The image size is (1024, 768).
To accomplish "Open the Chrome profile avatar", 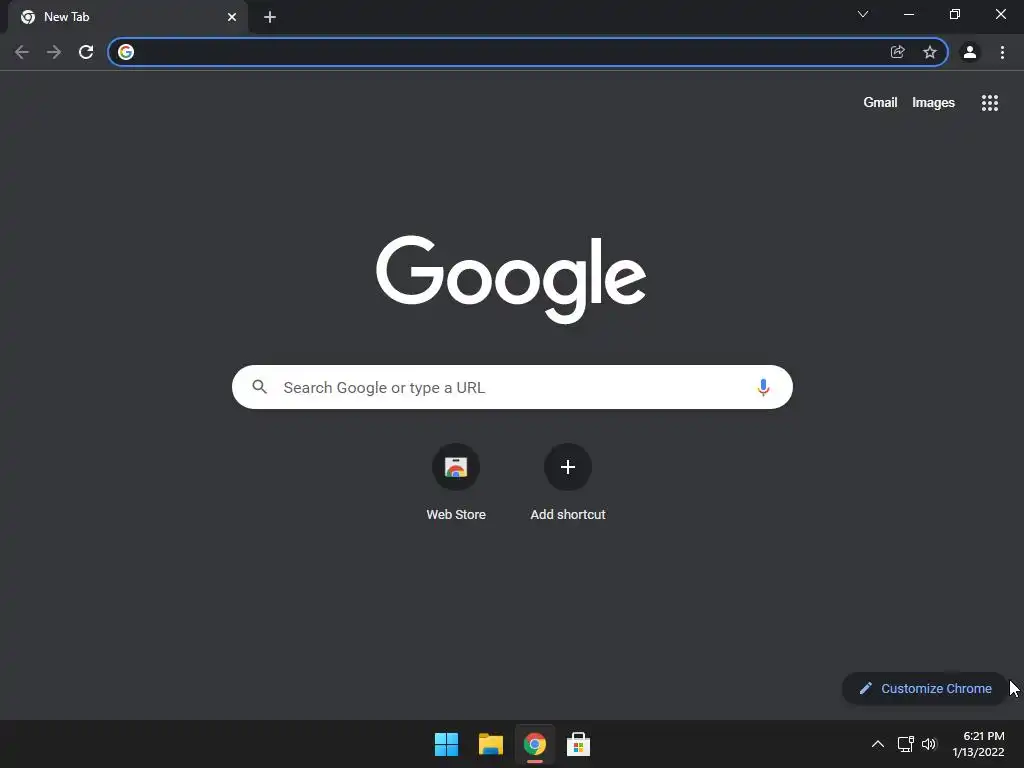I will [970, 52].
